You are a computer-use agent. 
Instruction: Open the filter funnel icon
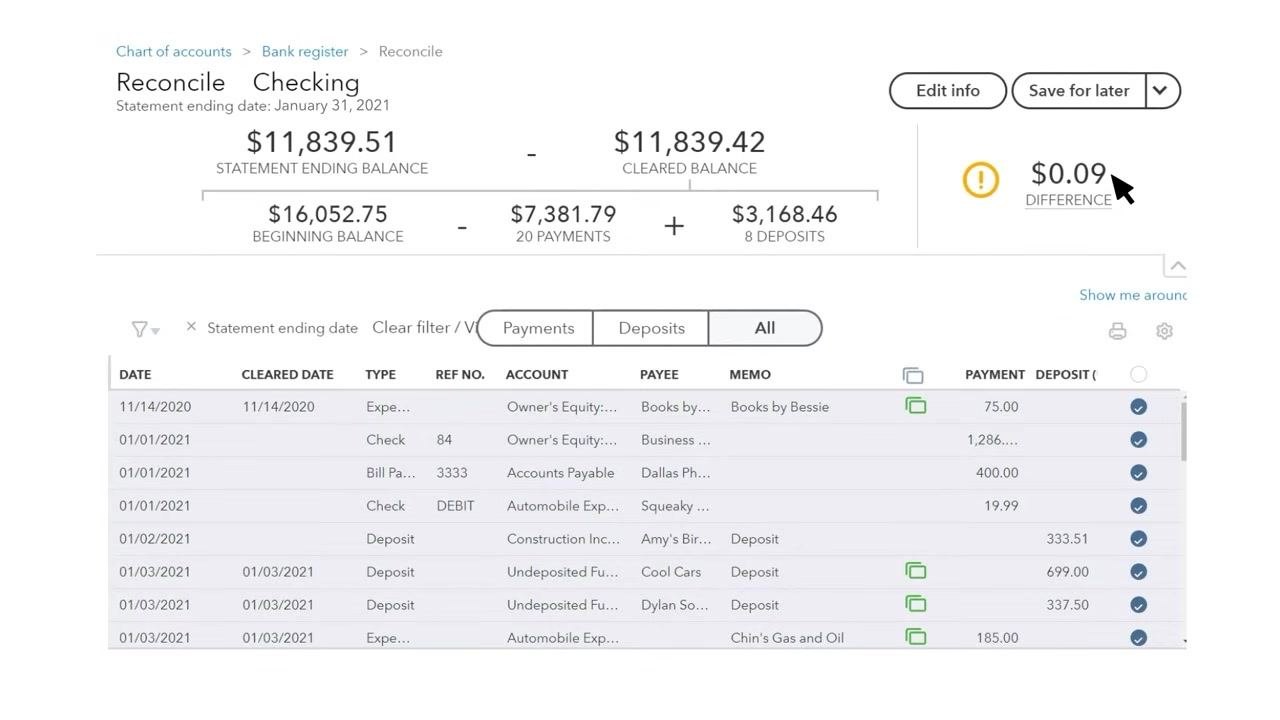[144, 329]
